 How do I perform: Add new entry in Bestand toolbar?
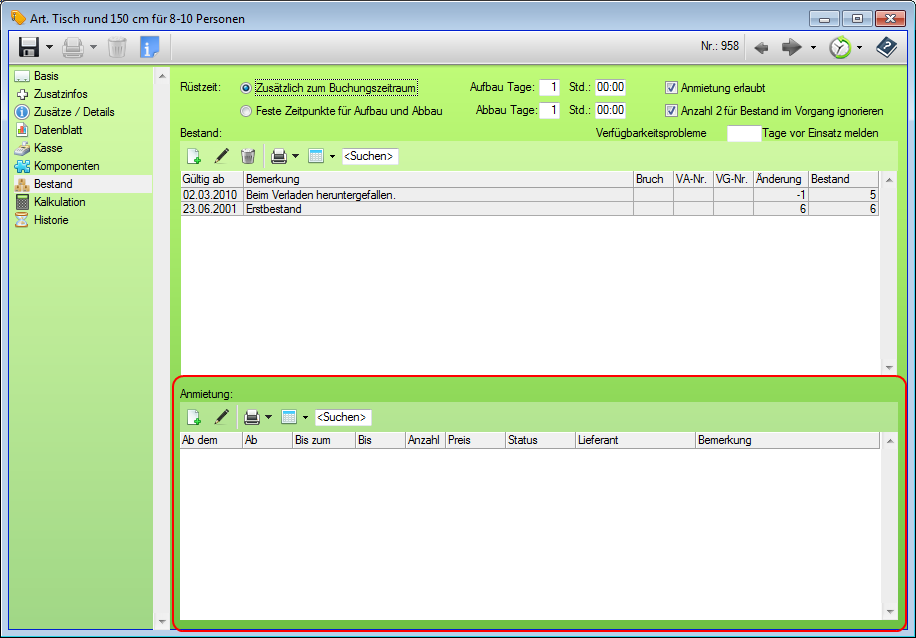(x=194, y=156)
